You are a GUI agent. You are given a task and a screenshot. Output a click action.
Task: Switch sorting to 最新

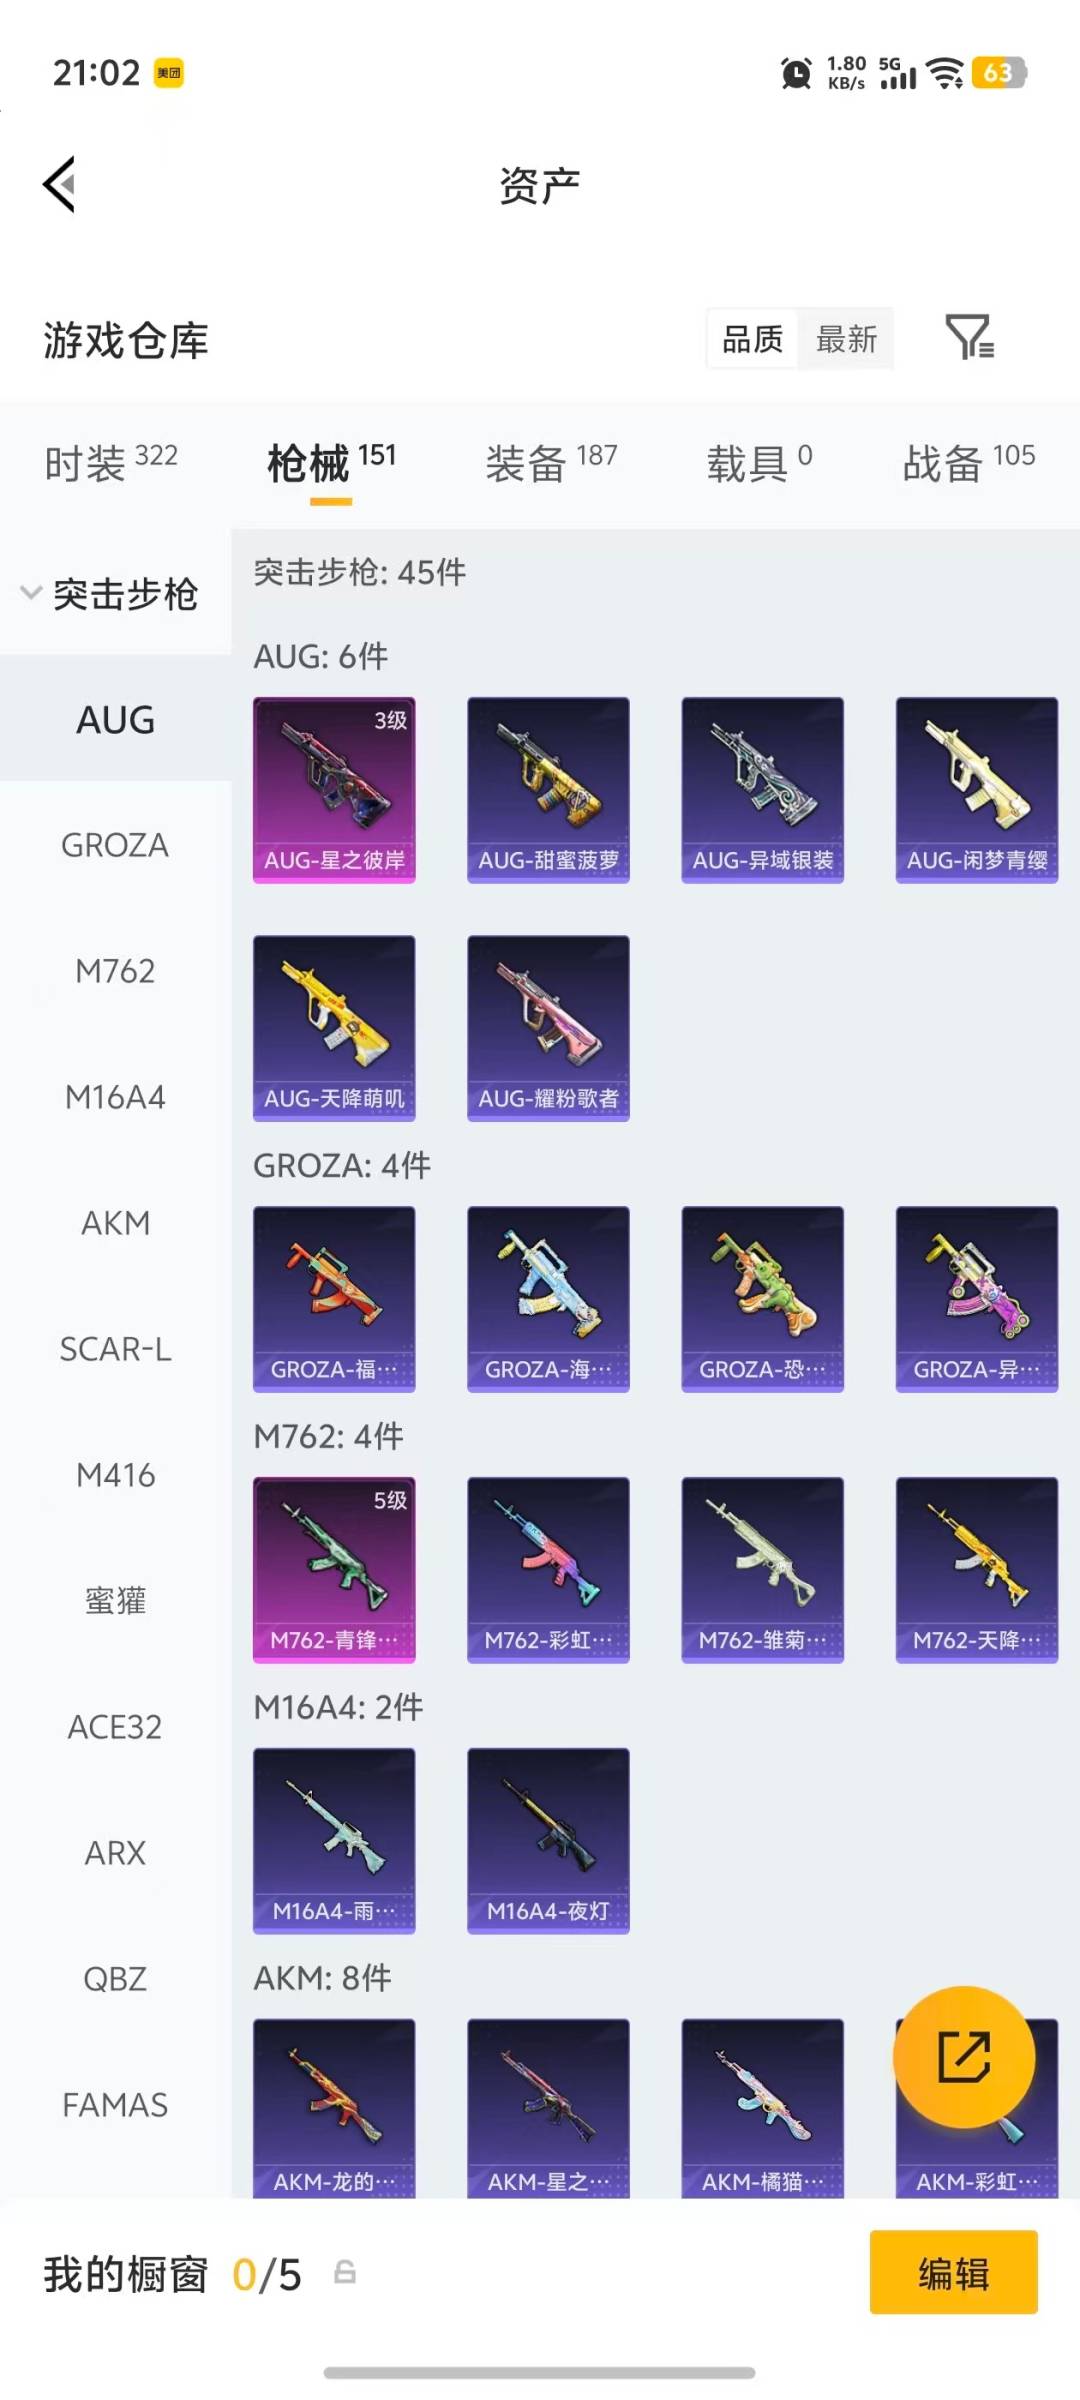[x=846, y=339]
